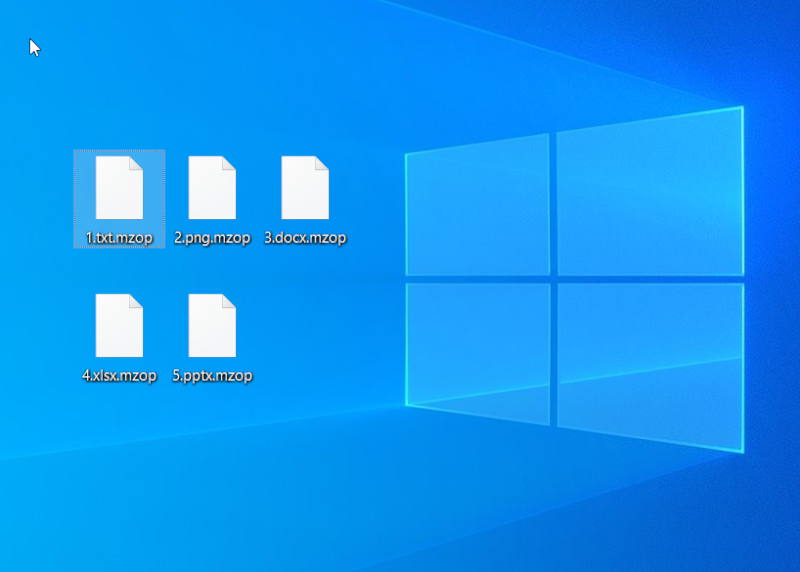
Task: Click the folded corner of 3.docx.mzop icon
Action: pos(321,164)
